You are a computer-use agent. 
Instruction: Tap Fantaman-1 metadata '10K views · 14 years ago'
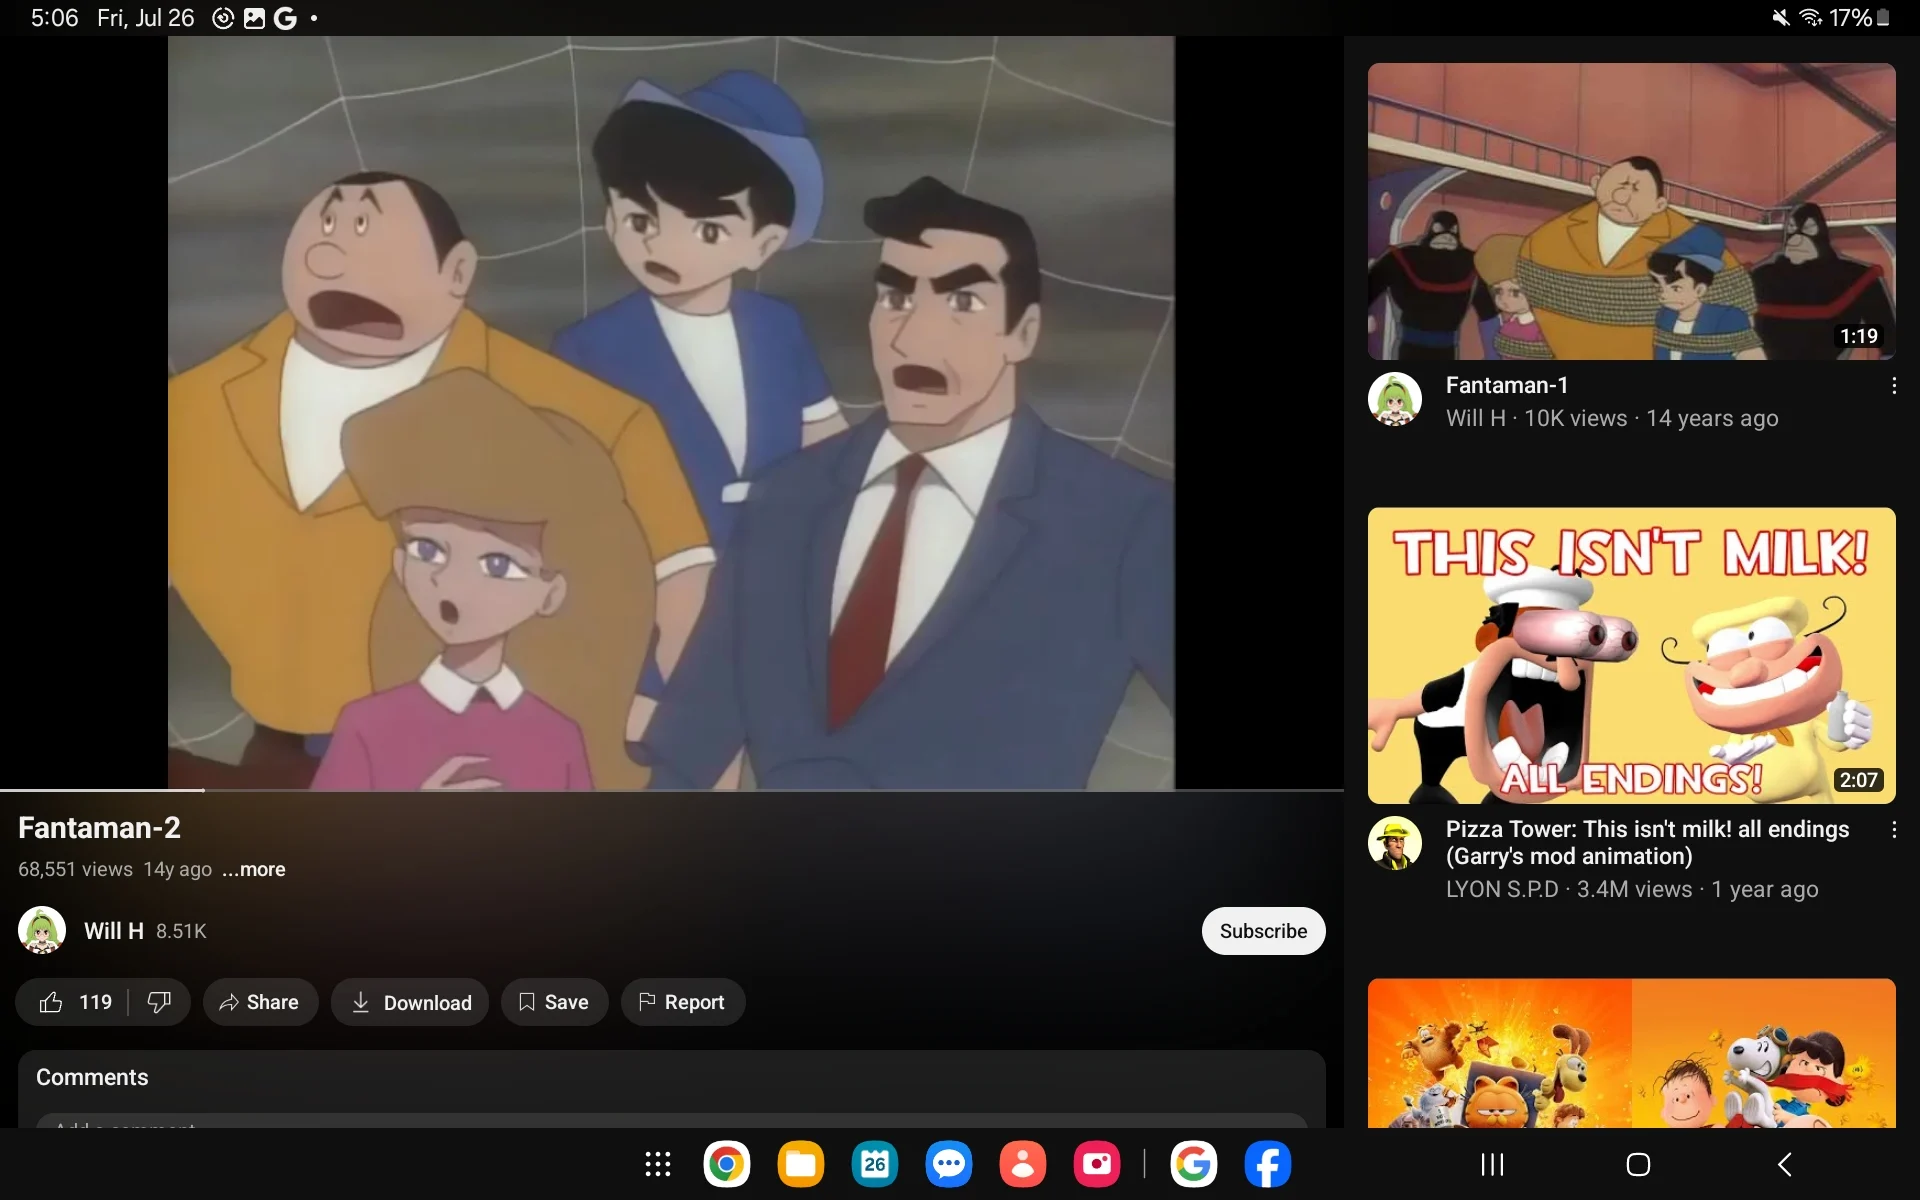tap(1651, 418)
